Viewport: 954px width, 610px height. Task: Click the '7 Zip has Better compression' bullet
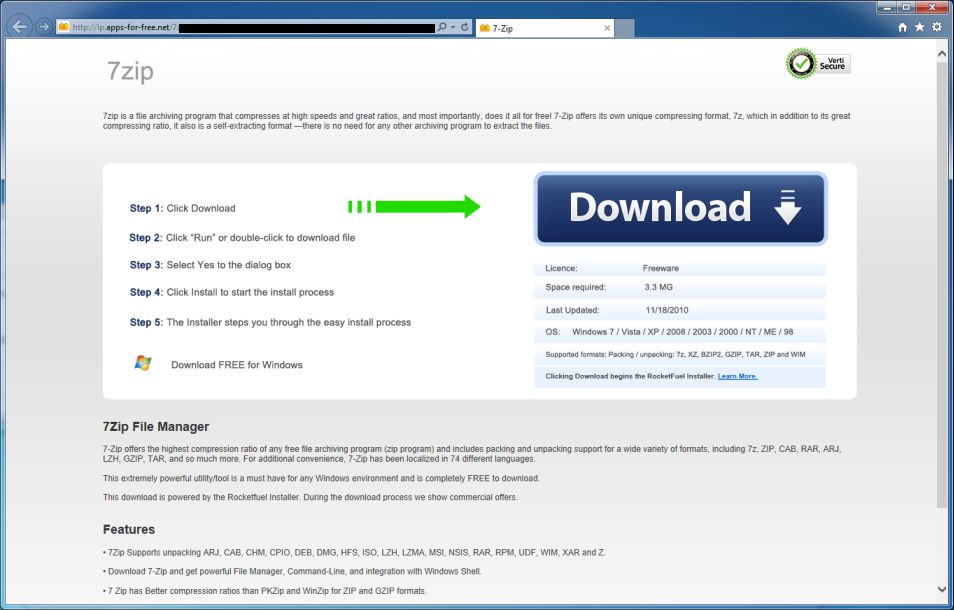(265, 591)
